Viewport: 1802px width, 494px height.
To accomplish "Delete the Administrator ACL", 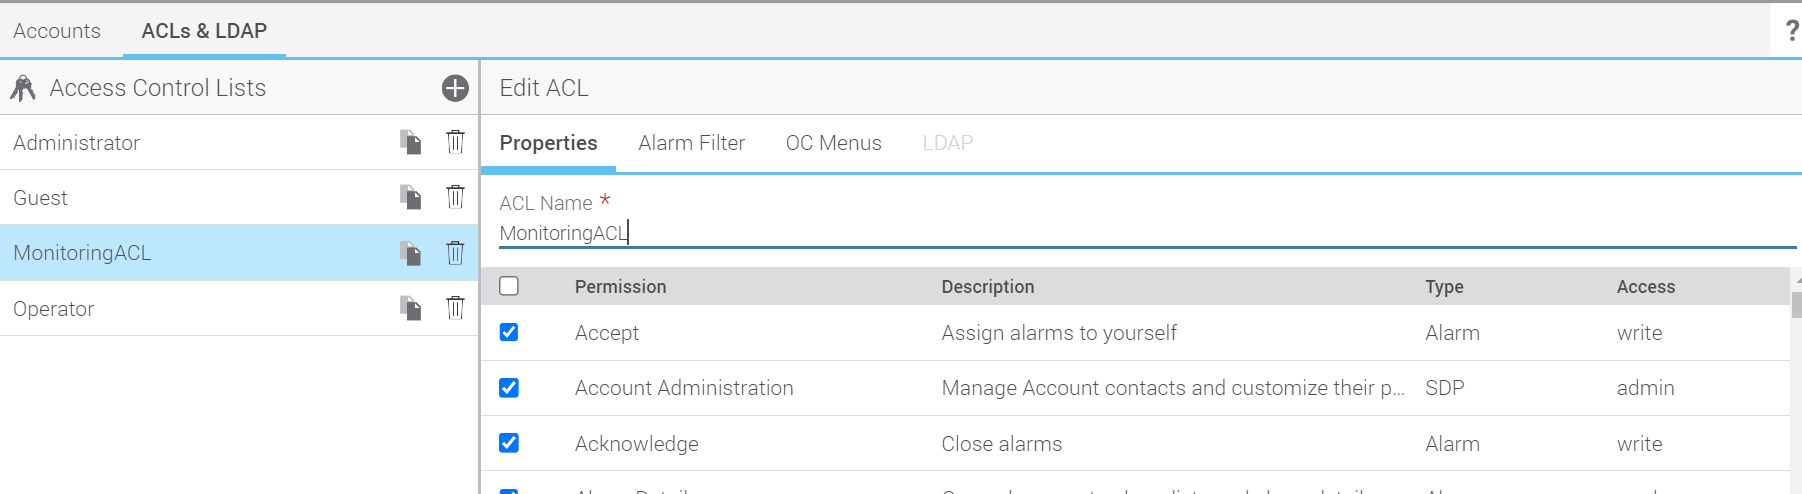I will pyautogui.click(x=455, y=142).
